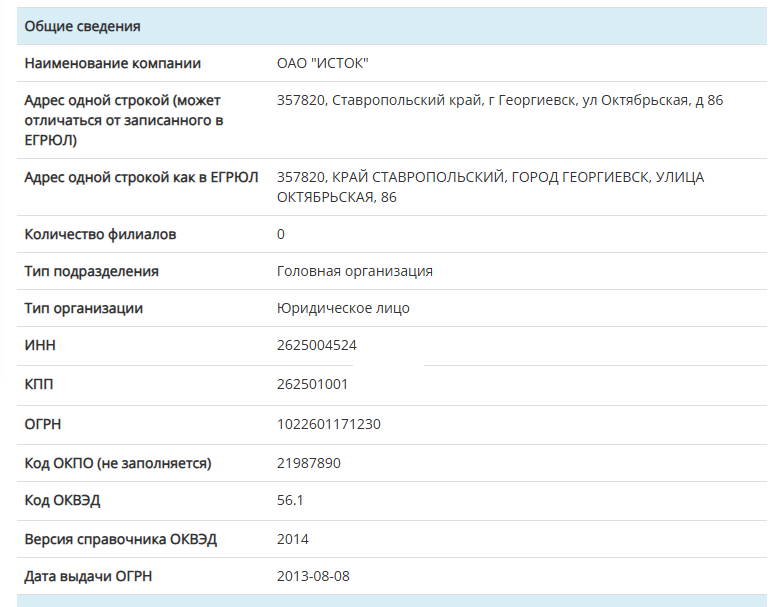Select company name 'ОАО "ИСТОК"'

coord(323,63)
